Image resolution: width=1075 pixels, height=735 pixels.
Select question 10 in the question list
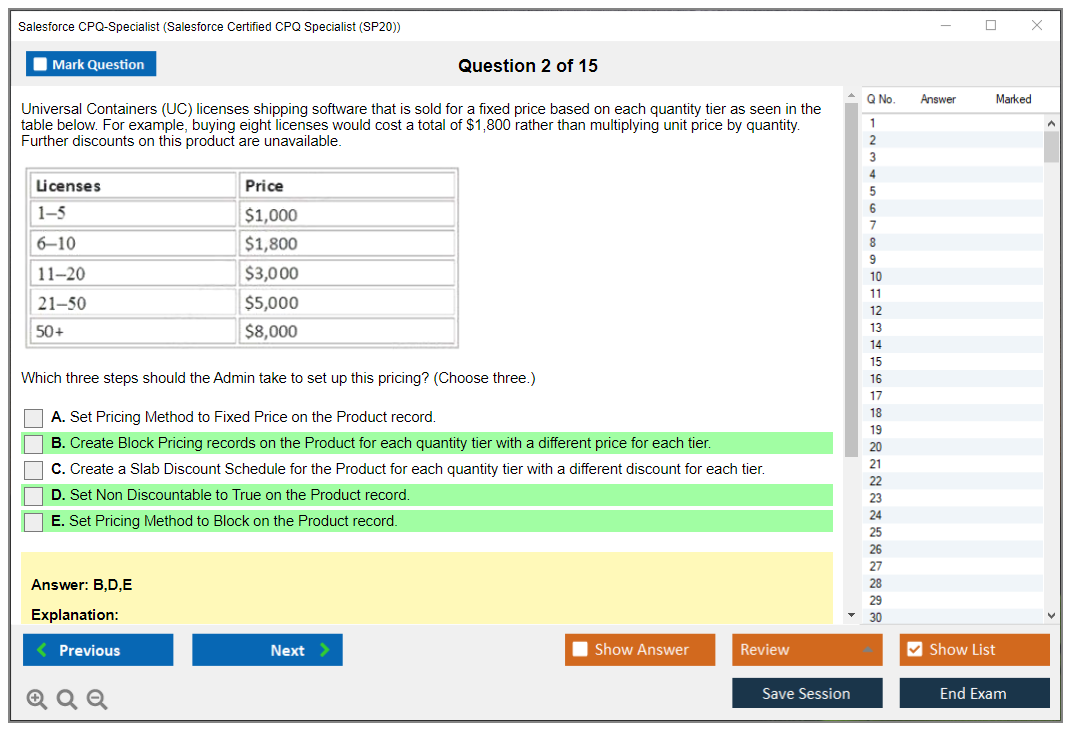pyautogui.click(x=876, y=276)
